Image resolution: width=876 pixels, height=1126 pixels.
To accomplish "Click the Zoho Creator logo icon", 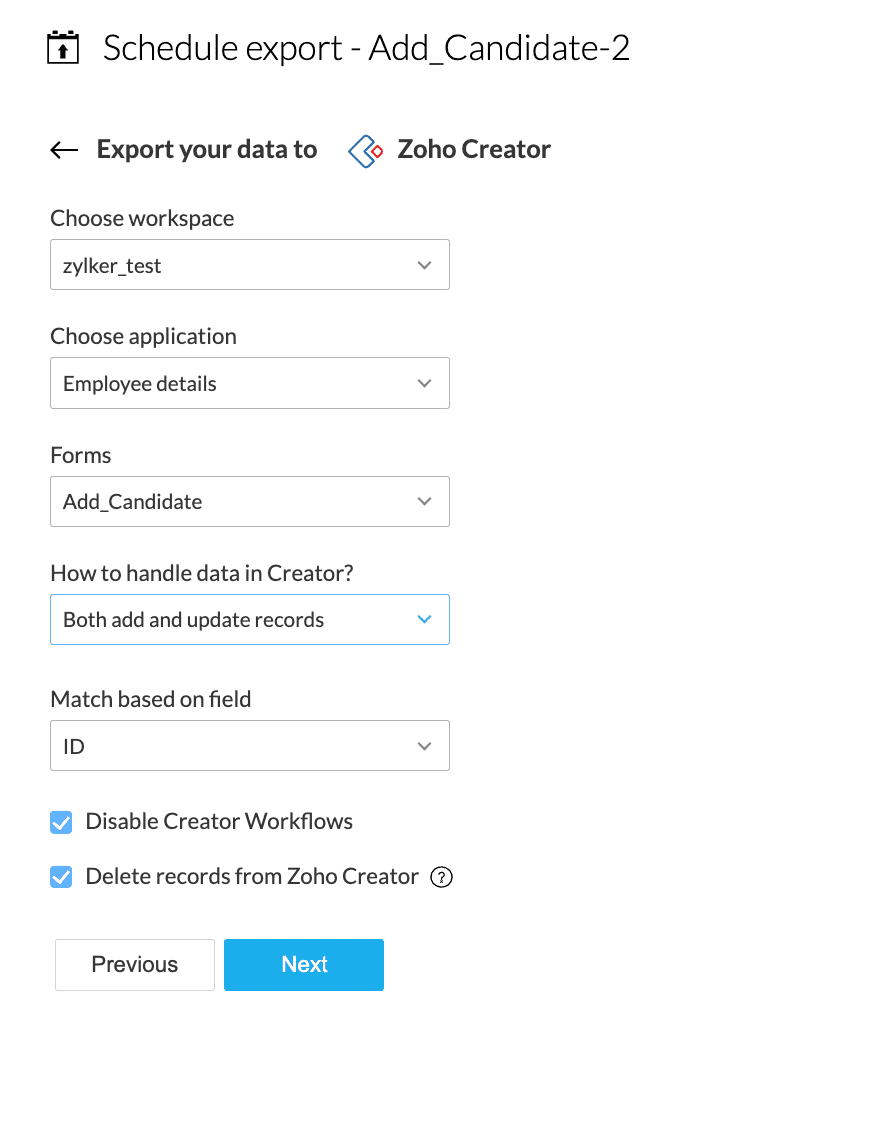I will 366,150.
